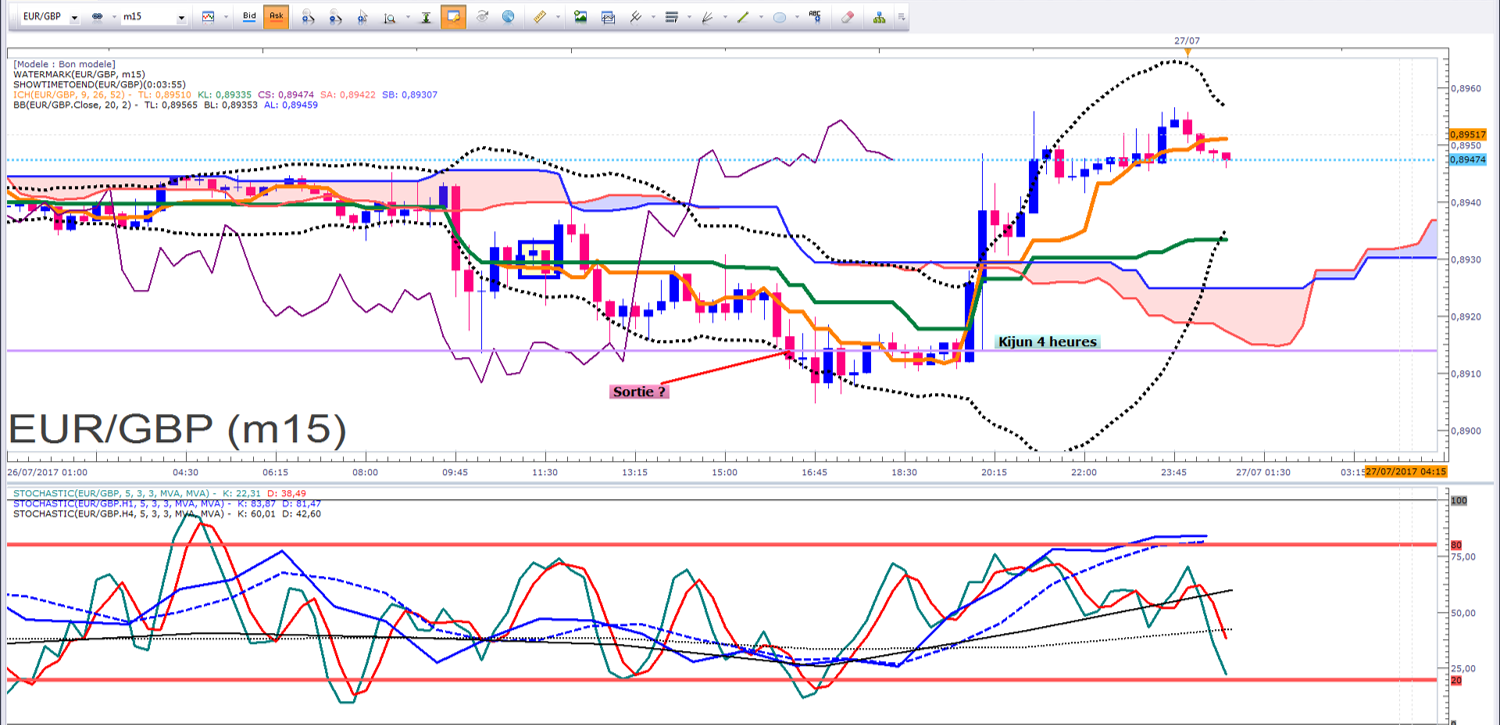This screenshot has height=725, width=1500.
Task: Select the STOCHASTIC(EUR/GBP.H1) indicator label
Action: (119, 503)
